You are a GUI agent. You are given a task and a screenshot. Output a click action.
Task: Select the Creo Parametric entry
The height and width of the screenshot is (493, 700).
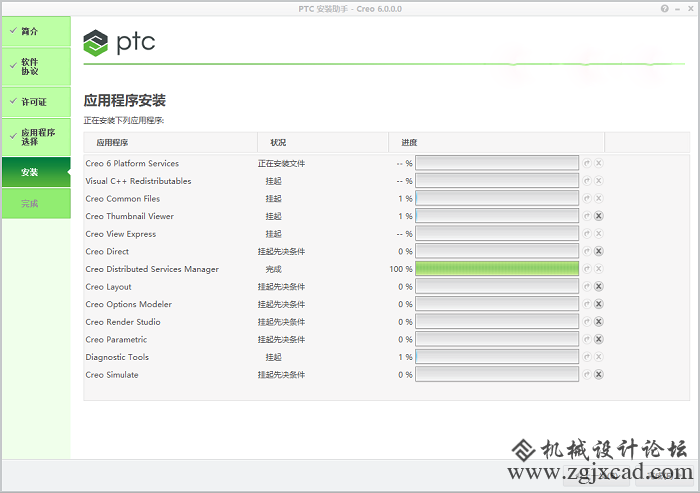[x=116, y=339]
